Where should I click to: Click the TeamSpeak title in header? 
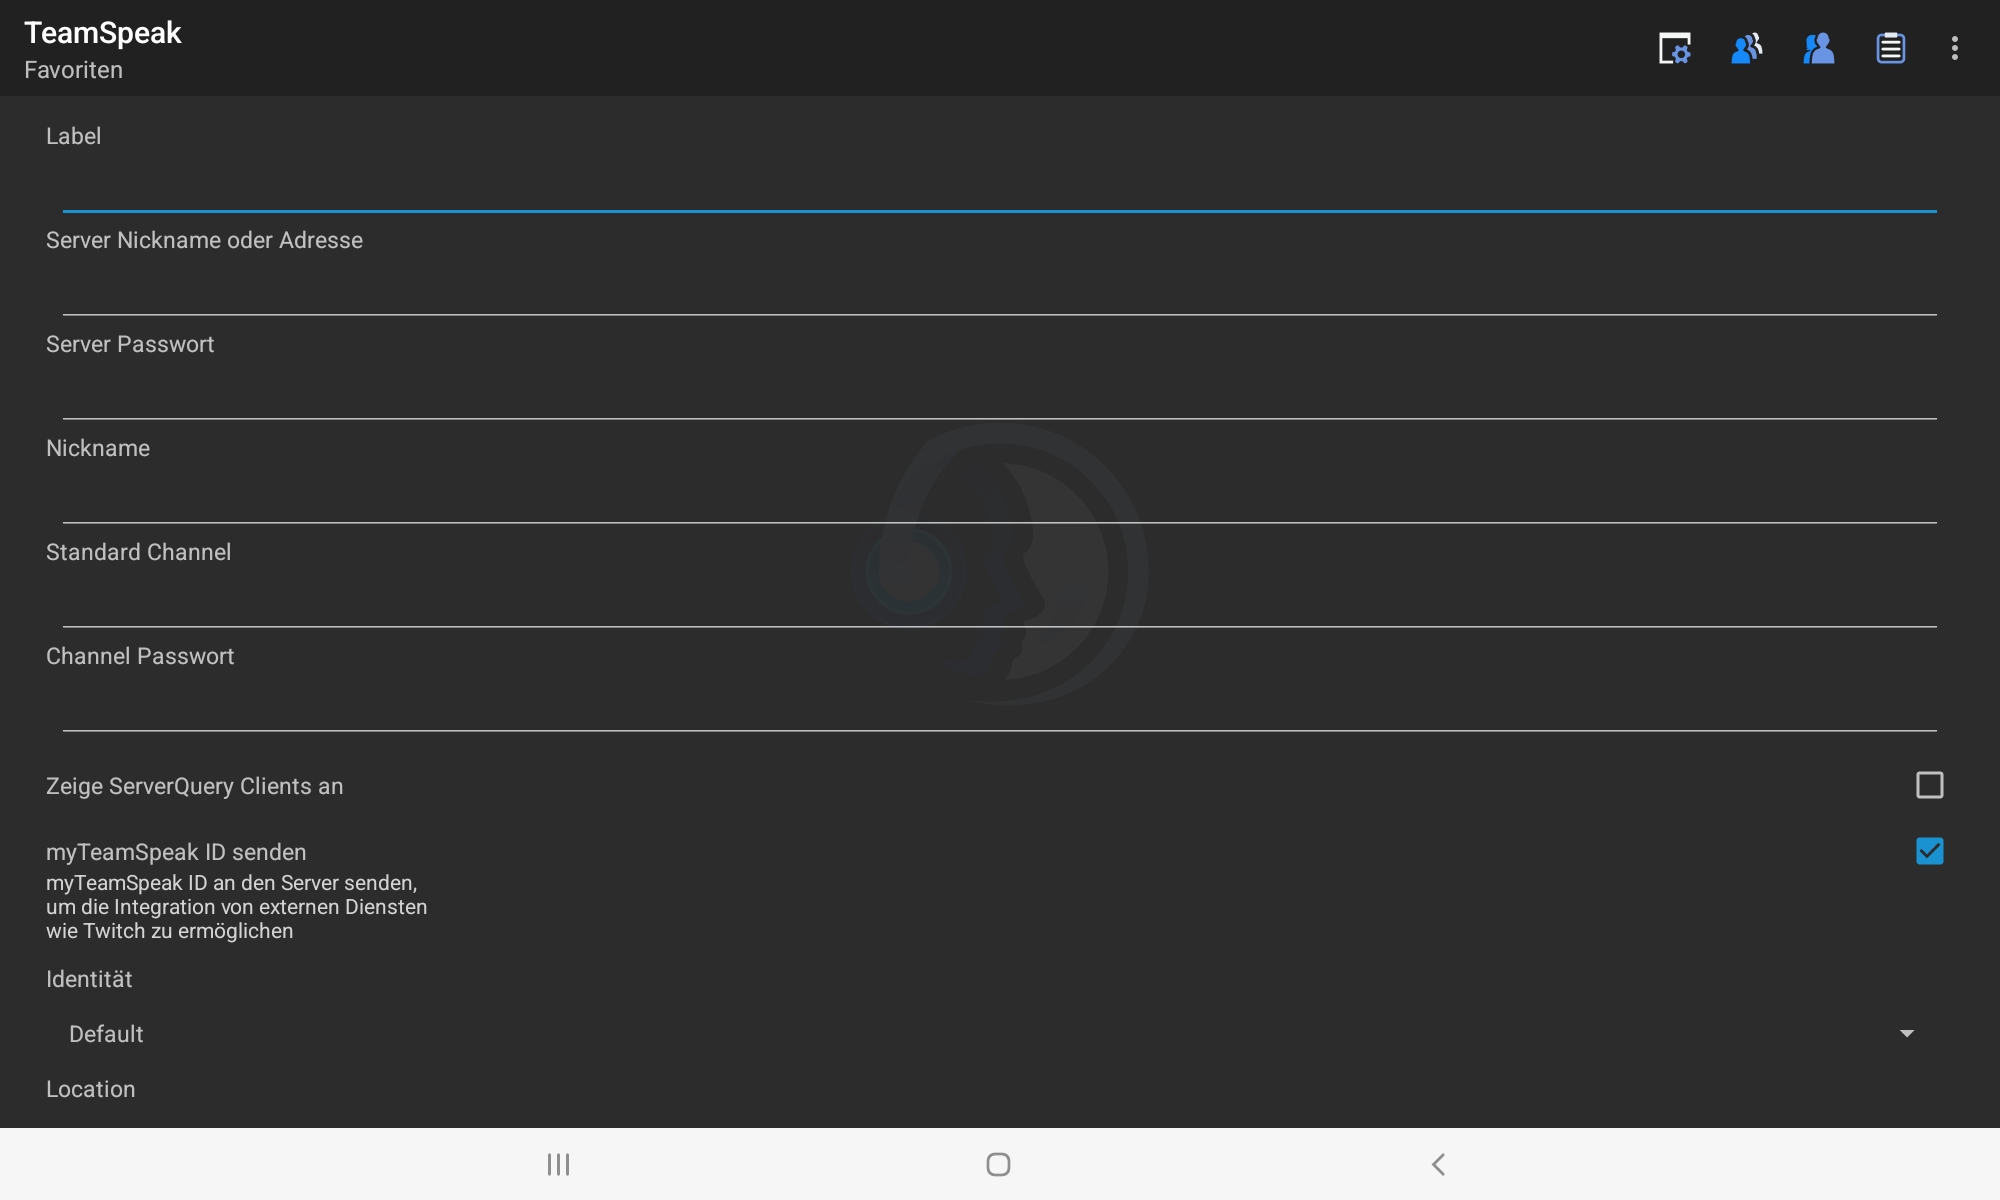tap(103, 33)
